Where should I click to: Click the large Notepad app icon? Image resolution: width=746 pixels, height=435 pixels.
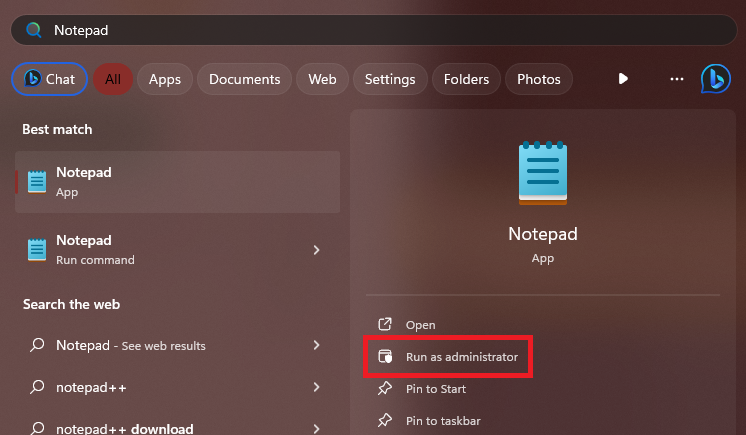(x=542, y=173)
